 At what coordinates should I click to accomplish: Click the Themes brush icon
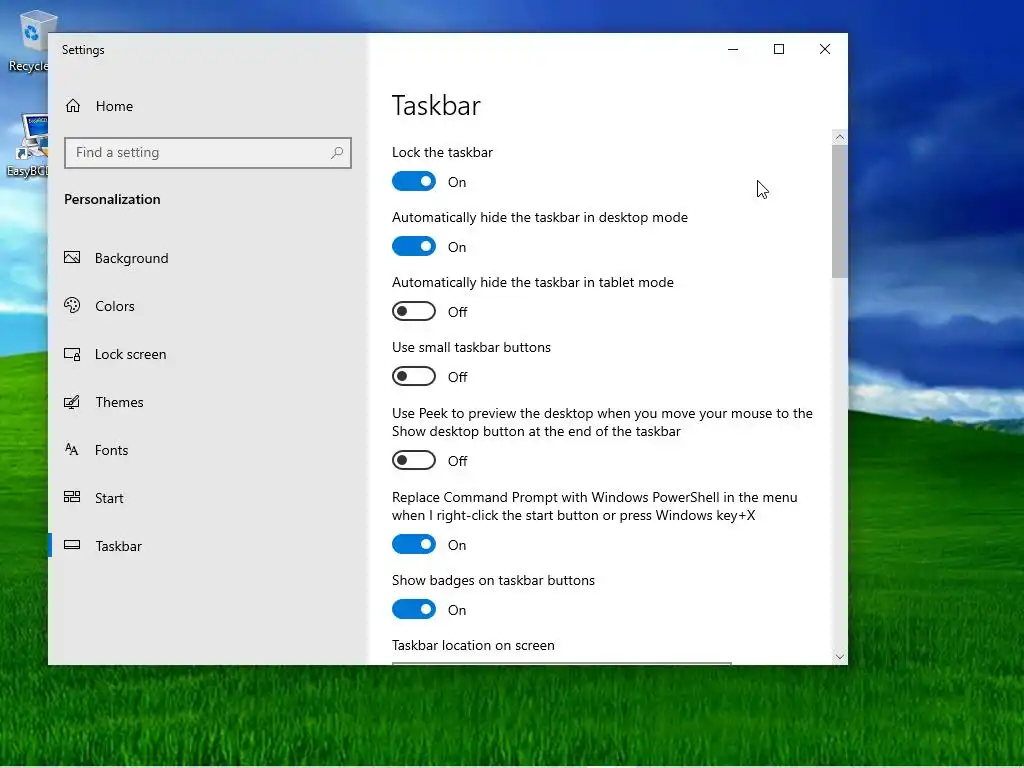(72, 402)
